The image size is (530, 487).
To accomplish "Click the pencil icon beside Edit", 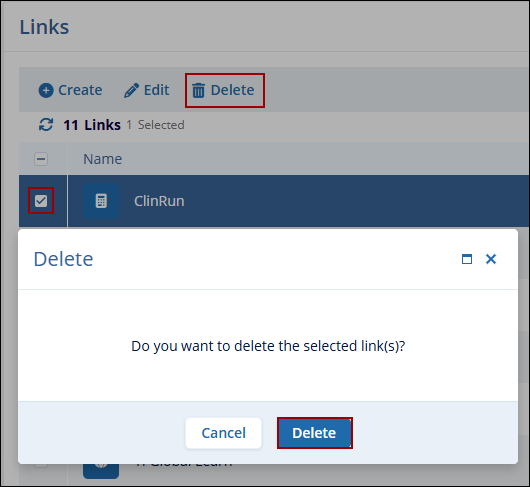I will click(131, 90).
